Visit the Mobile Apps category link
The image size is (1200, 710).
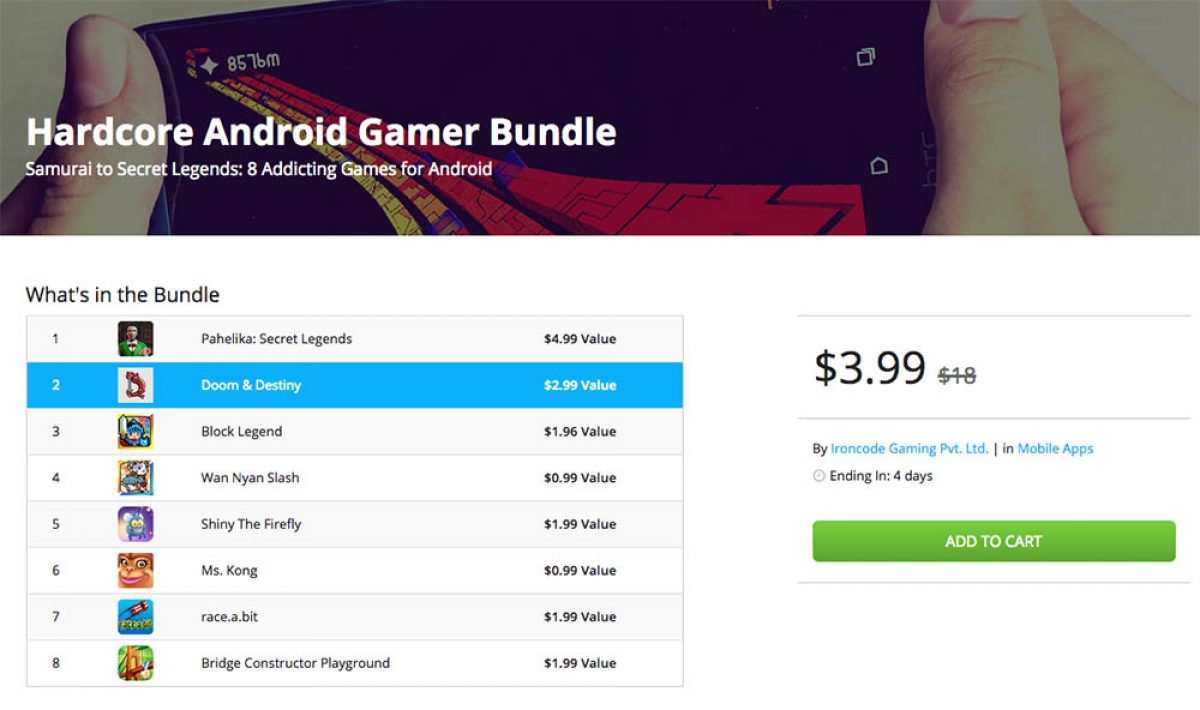tap(1055, 449)
